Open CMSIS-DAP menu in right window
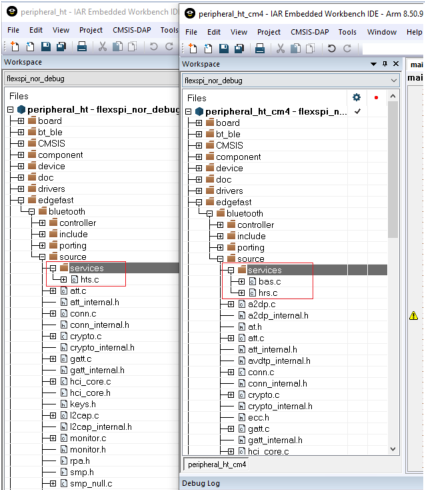 click(310, 32)
